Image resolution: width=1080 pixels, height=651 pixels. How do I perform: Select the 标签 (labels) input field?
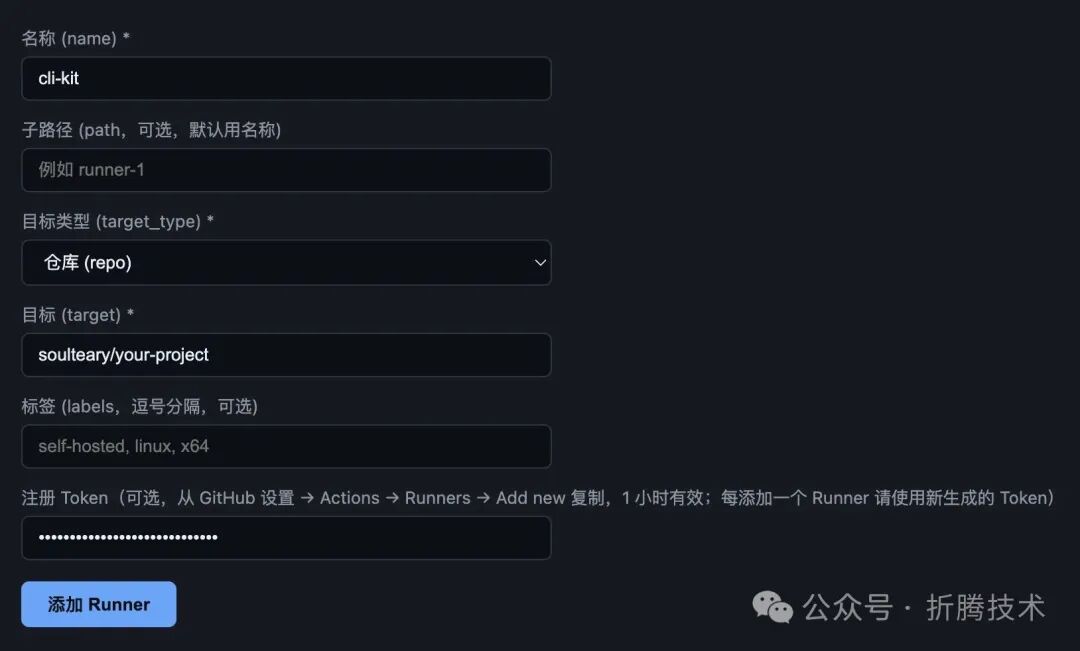[287, 446]
